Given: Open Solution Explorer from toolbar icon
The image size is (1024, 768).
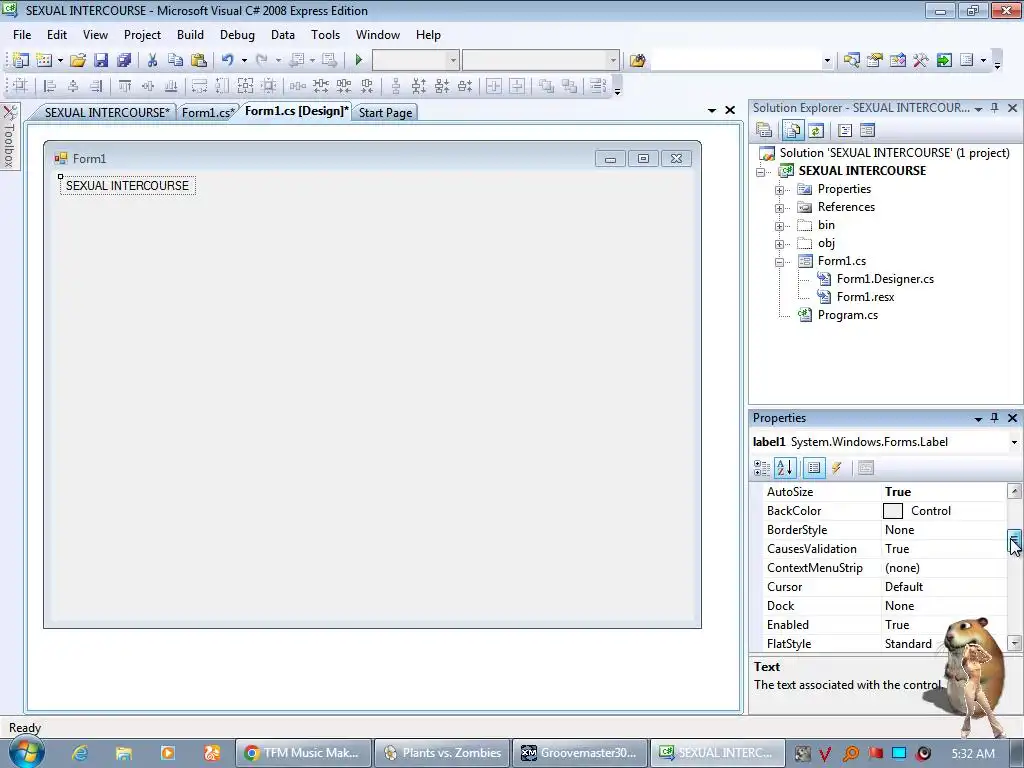Looking at the screenshot, I should [851, 60].
